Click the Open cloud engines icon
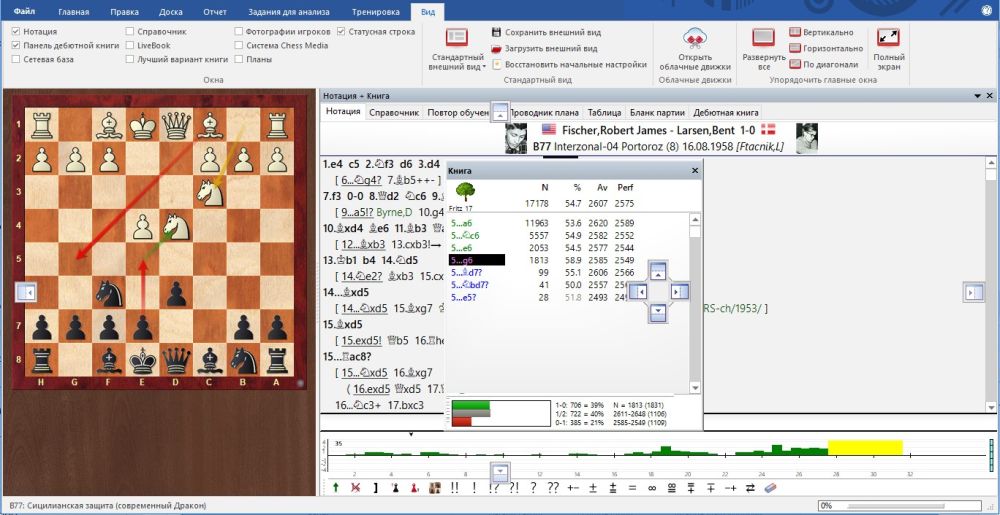The width and height of the screenshot is (1000, 515). coord(695,40)
